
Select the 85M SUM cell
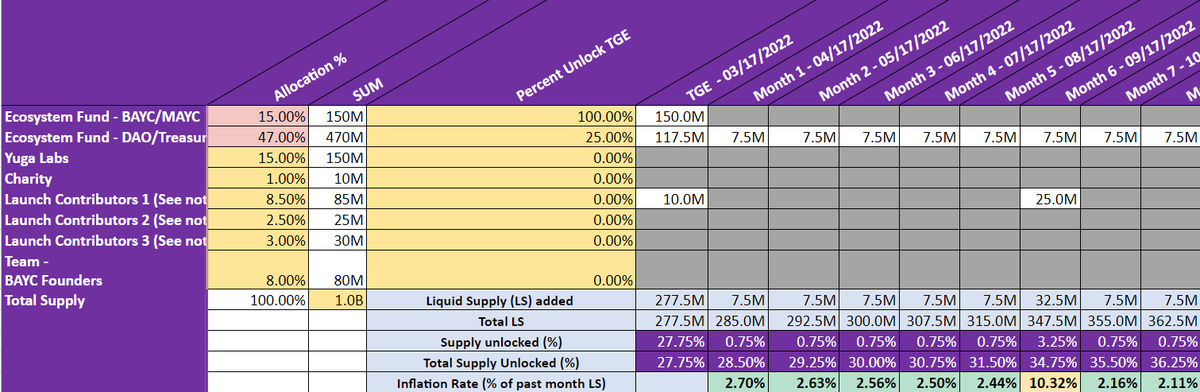tap(338, 199)
